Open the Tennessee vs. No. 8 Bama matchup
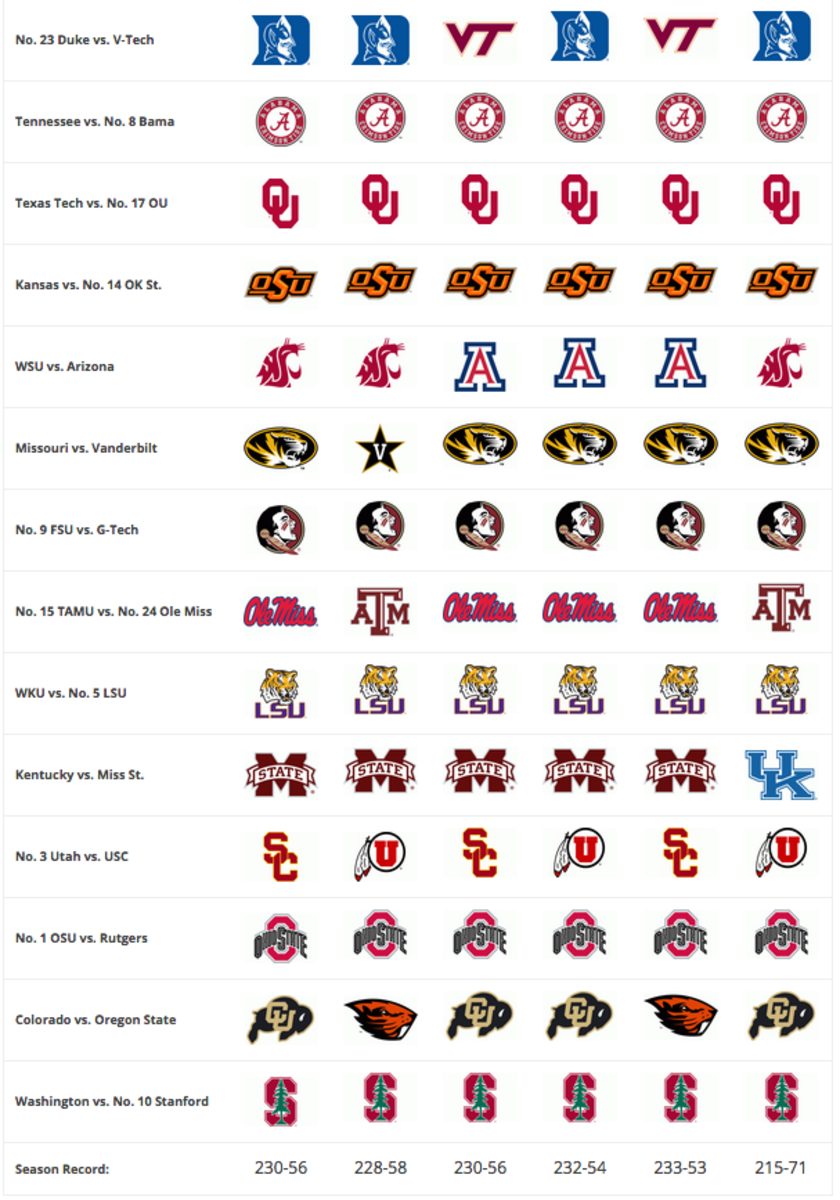The image size is (840, 1200). pos(95,122)
